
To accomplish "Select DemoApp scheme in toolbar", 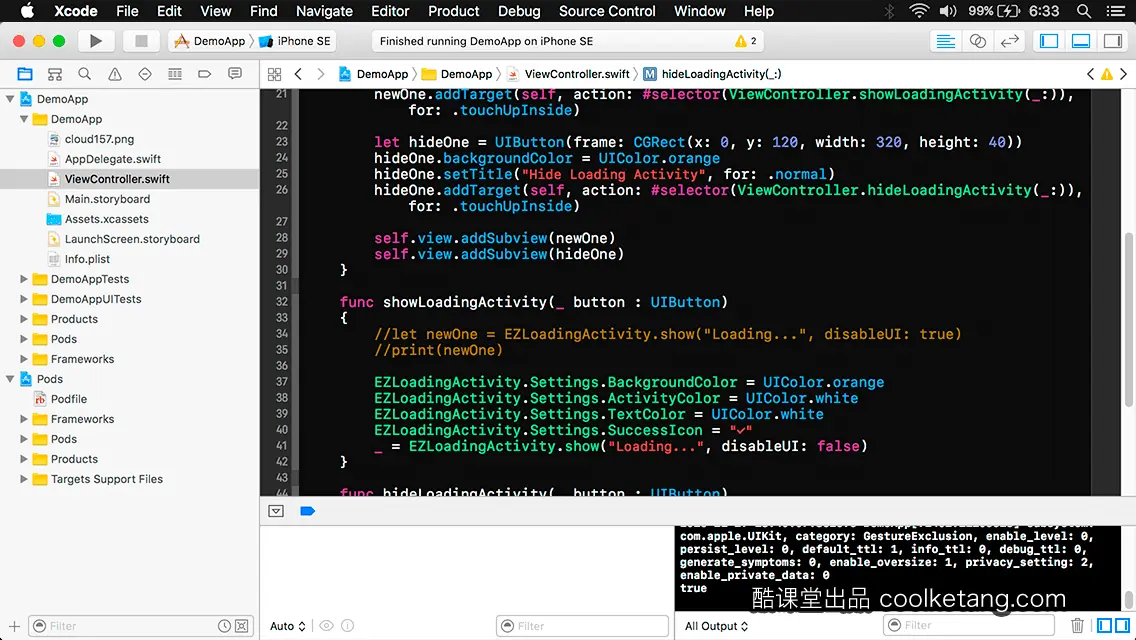I will coord(210,41).
